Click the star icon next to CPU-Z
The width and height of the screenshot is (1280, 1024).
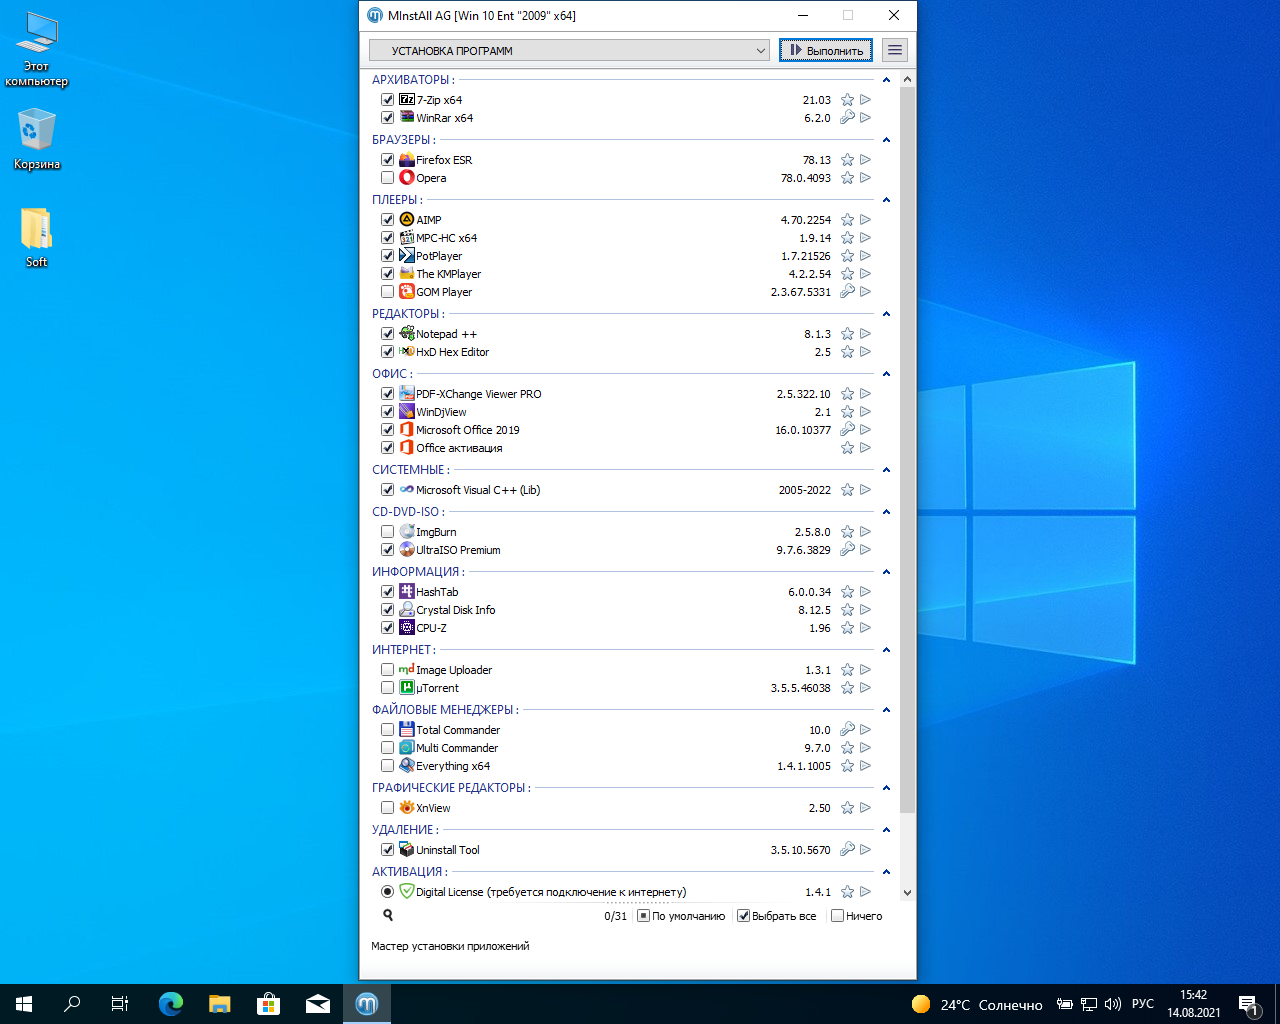click(847, 628)
